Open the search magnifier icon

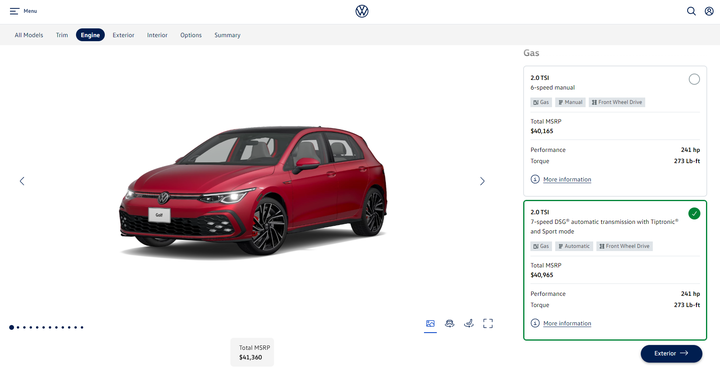pyautogui.click(x=691, y=11)
